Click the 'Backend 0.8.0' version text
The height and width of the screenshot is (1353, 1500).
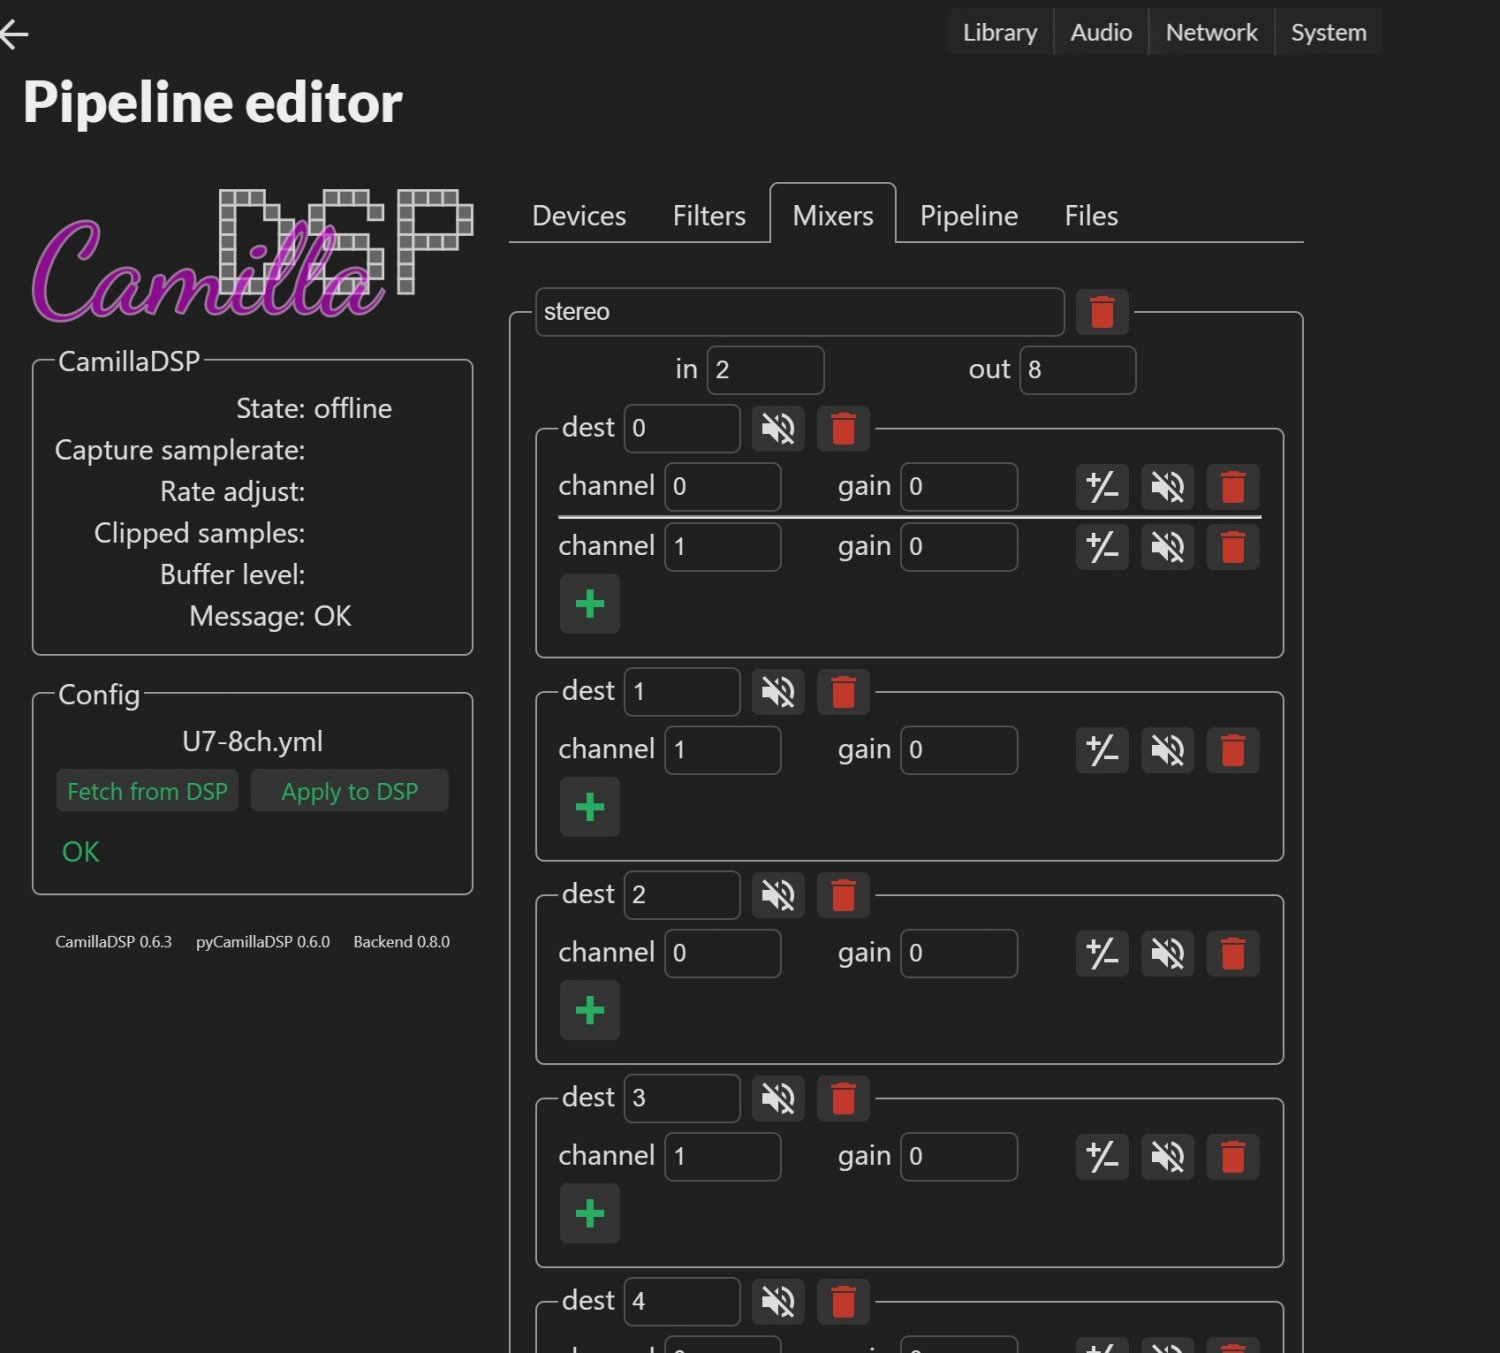click(401, 942)
